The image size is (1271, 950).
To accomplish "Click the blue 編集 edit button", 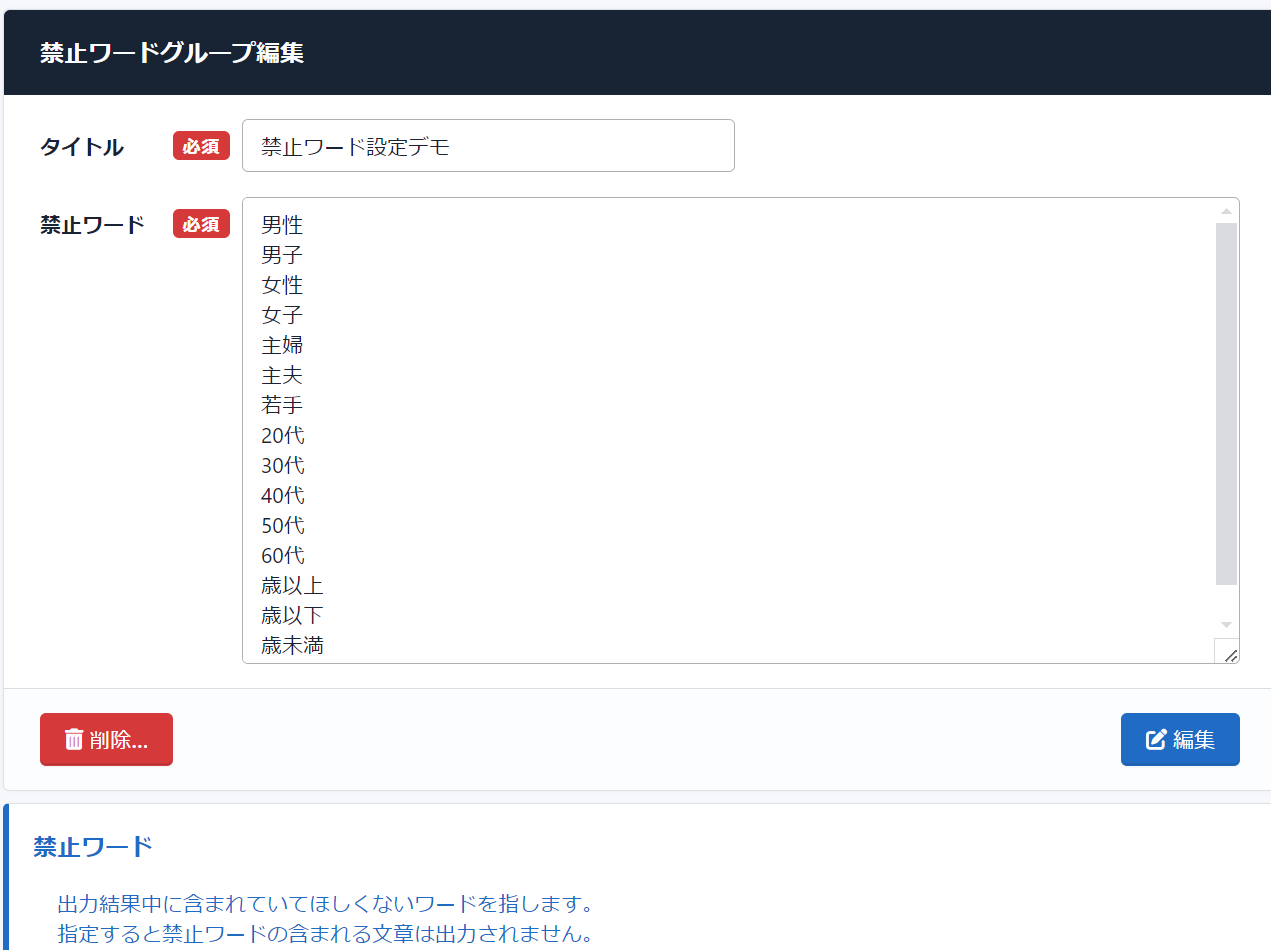I will 1180,739.
